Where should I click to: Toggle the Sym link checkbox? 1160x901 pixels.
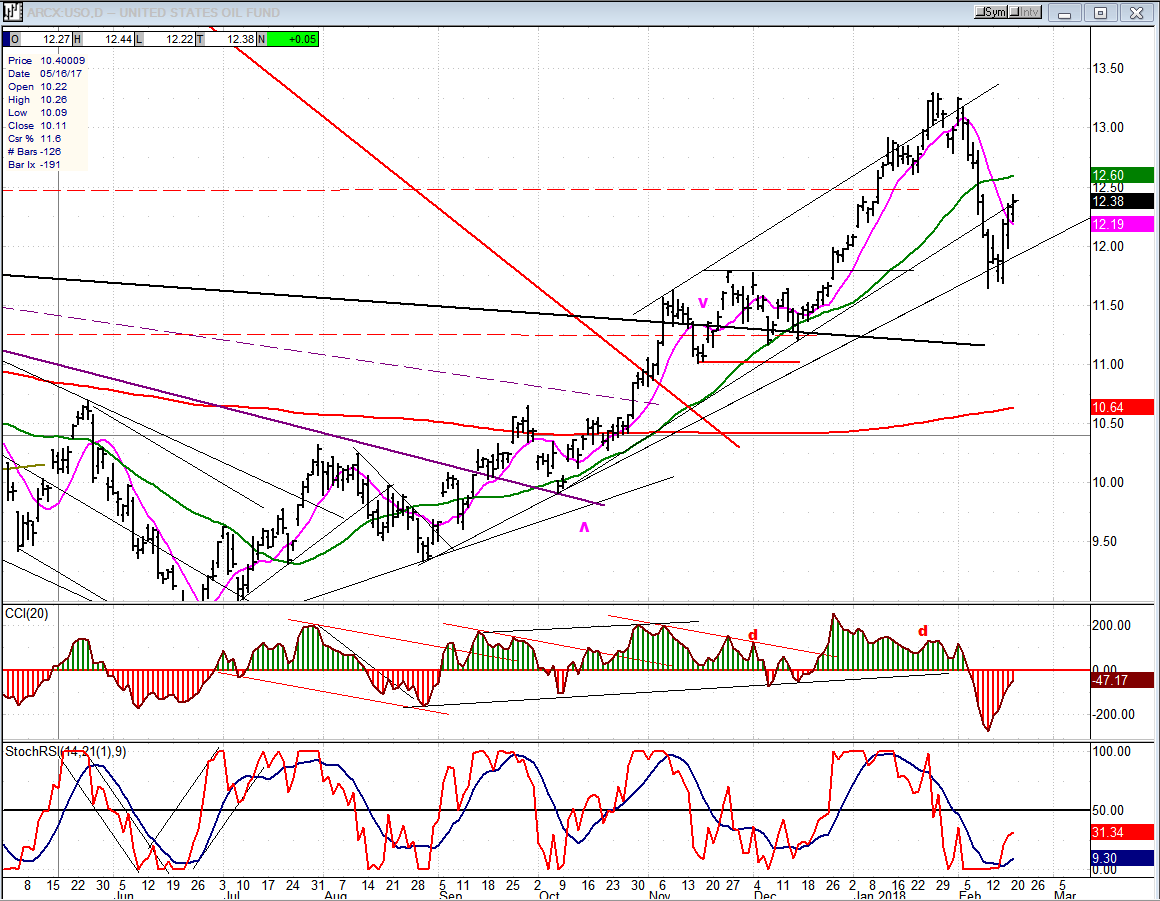pyautogui.click(x=984, y=12)
